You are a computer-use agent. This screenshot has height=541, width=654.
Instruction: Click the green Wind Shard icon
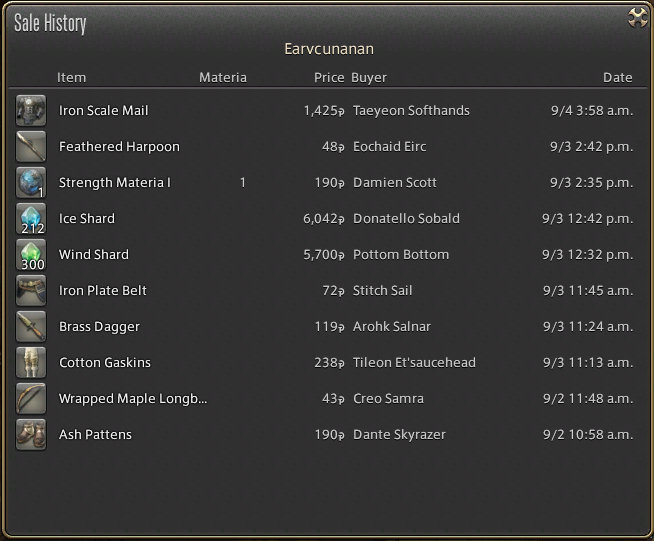[x=31, y=255]
